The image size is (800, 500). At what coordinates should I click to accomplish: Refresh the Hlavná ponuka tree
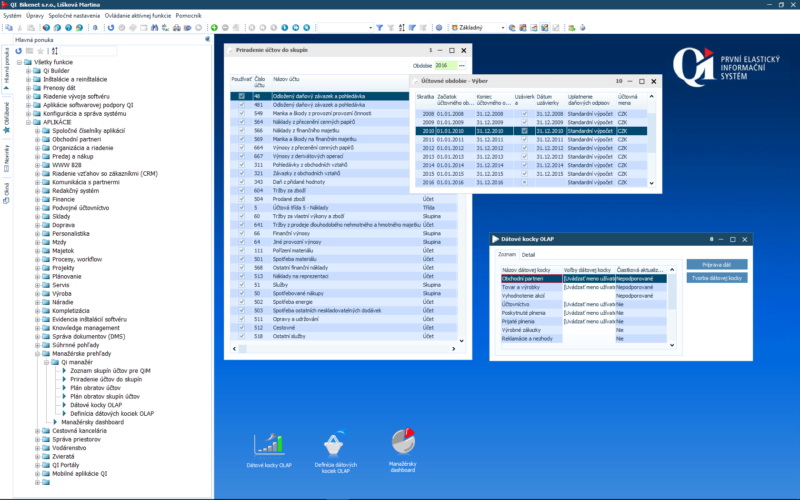click(x=19, y=51)
